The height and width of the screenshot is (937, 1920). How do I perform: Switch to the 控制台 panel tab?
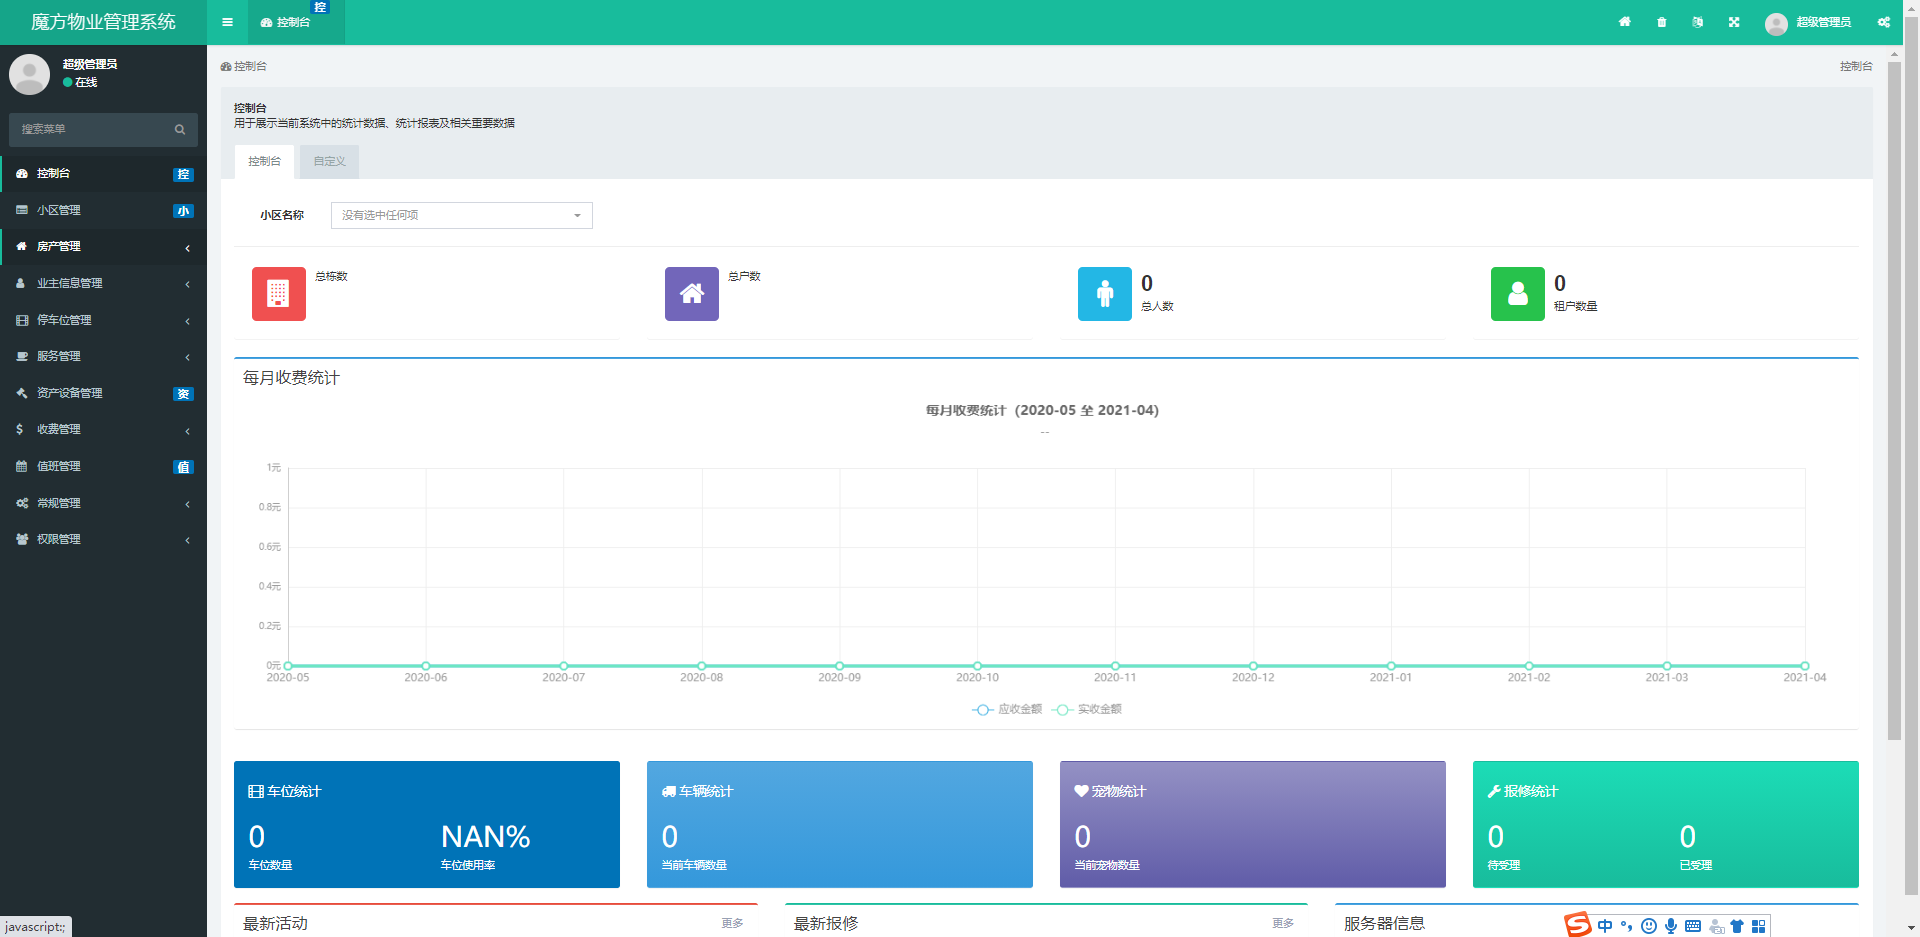[264, 161]
